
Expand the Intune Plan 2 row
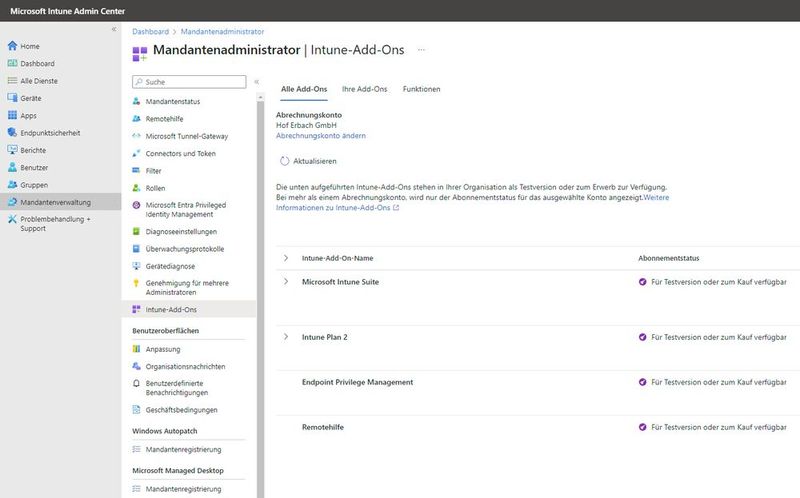286,337
